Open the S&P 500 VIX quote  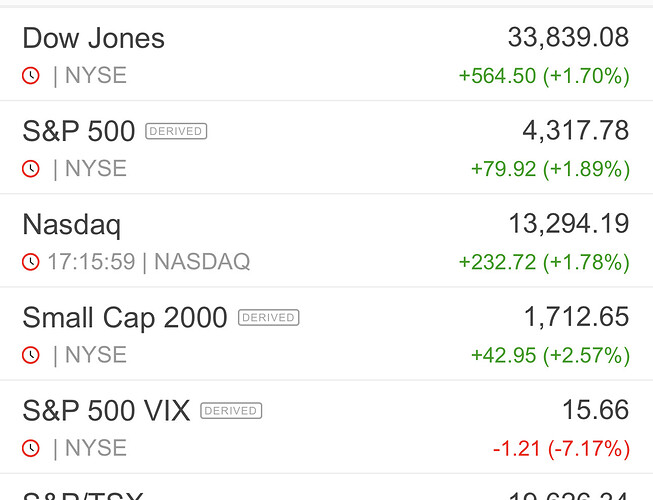click(106, 411)
